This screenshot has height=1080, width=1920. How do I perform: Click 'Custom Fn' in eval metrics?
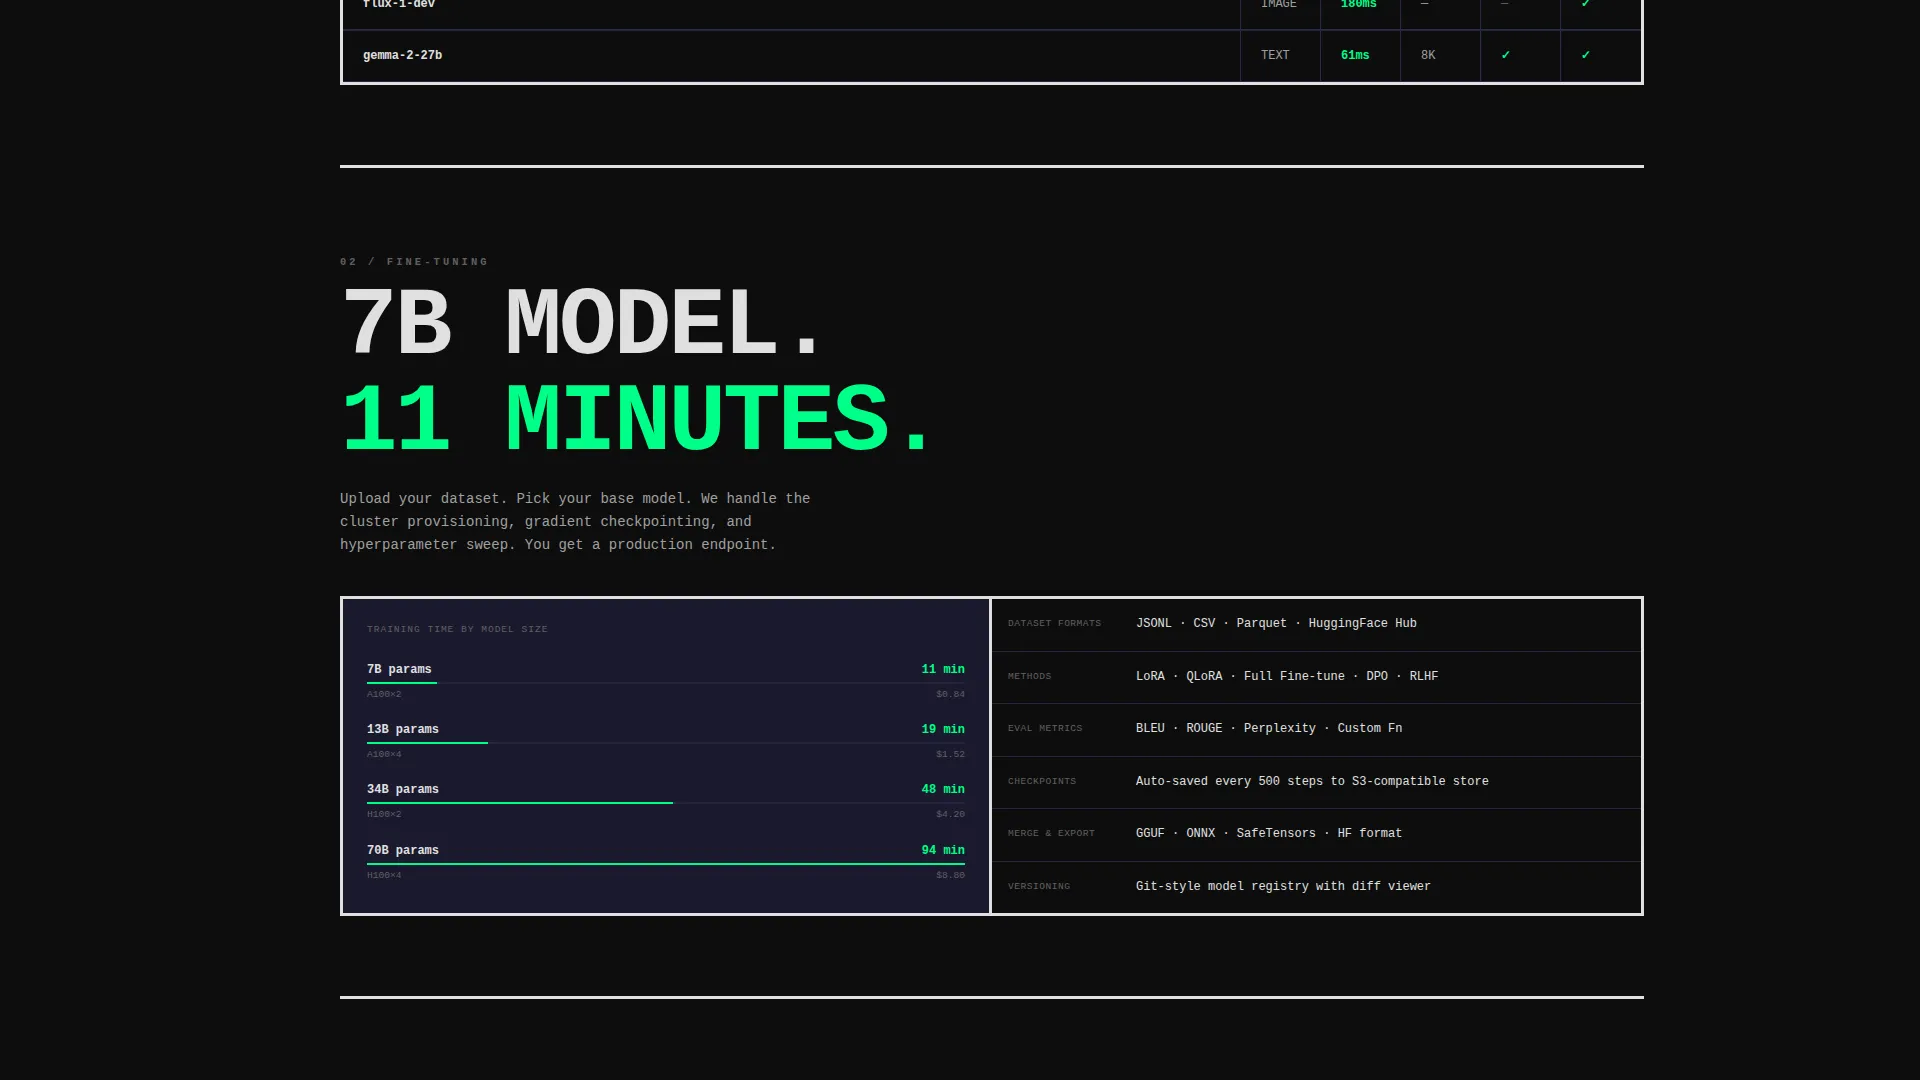(1370, 728)
